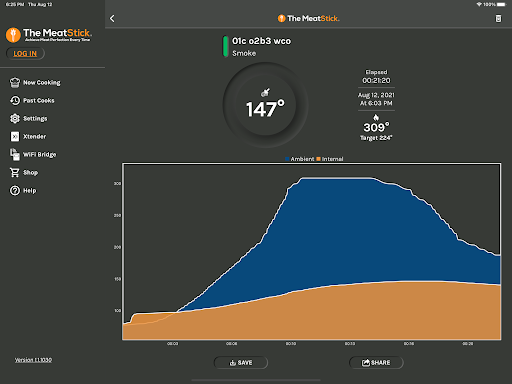Open Settings gear icon in sidebar
Image resolution: width=512 pixels, height=384 pixels.
tap(15, 118)
